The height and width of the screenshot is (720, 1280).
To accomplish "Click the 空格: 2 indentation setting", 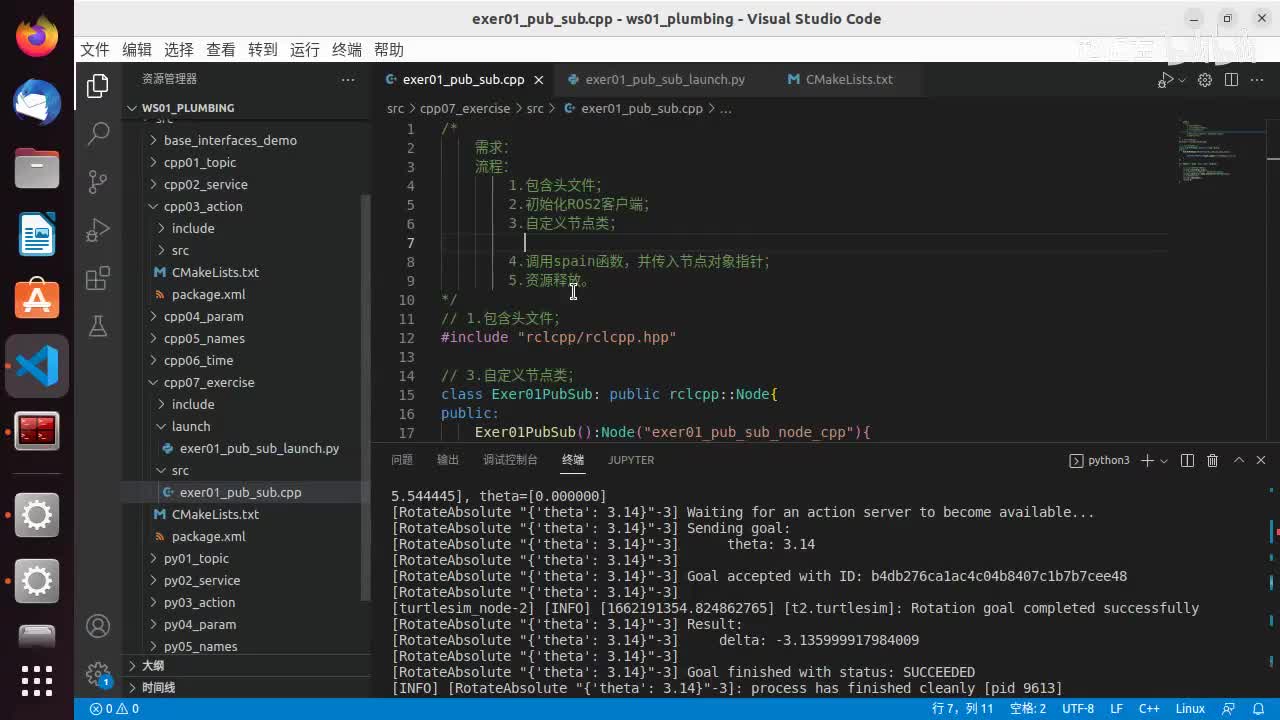I will tap(1028, 709).
